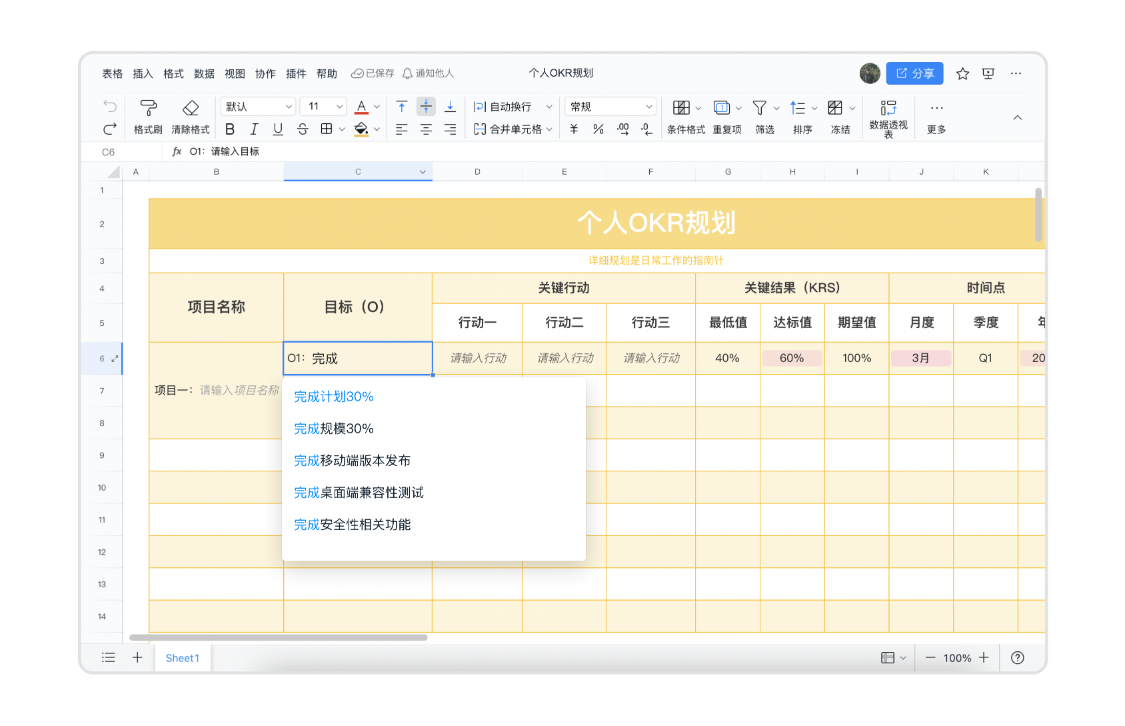Open the font family dropdown showing 默认
Image resolution: width=1125 pixels, height=726 pixels.
point(258,106)
